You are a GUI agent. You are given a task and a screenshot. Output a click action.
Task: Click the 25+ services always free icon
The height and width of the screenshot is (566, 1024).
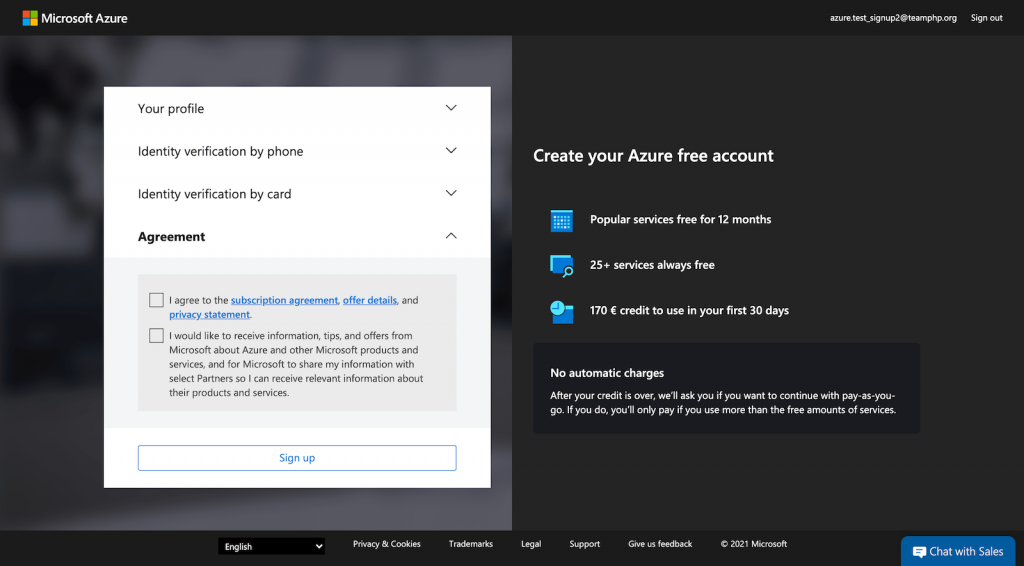562,266
